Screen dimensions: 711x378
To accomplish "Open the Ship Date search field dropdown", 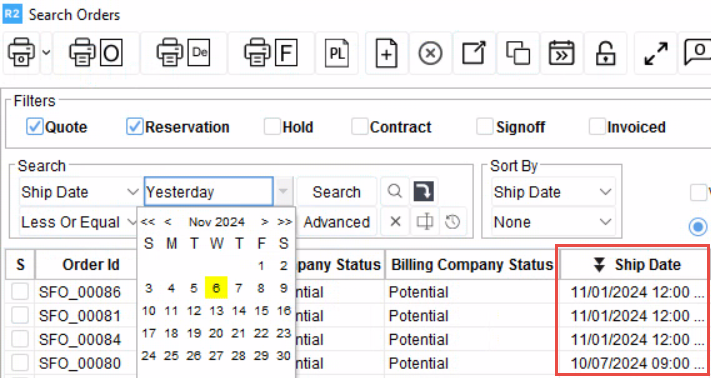I will [80, 192].
